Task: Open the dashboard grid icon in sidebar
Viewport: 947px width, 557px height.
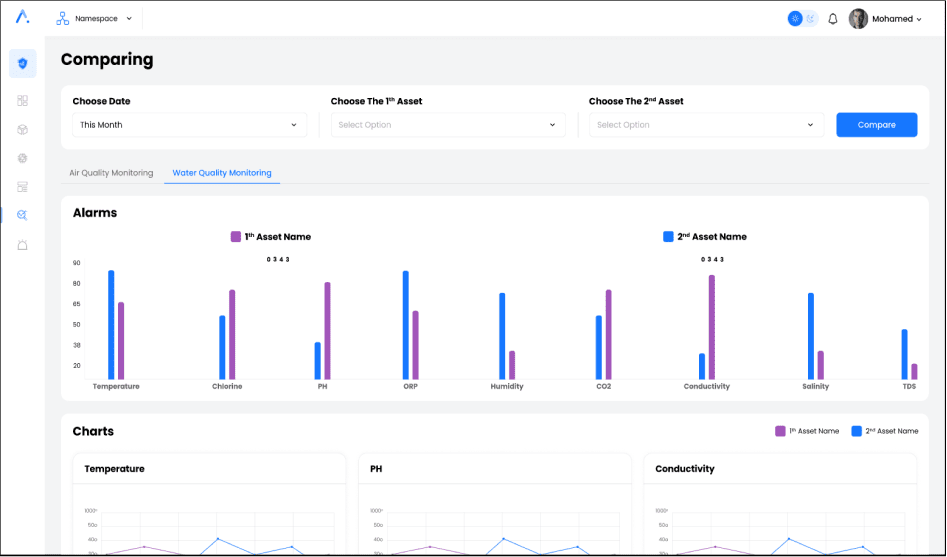Action: pos(22,101)
